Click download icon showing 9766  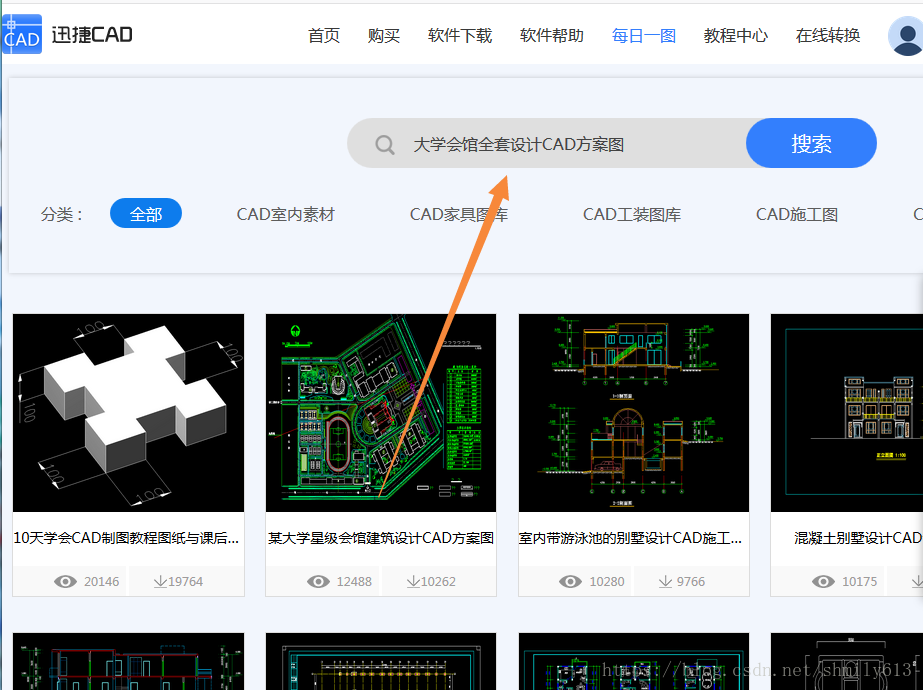665,582
